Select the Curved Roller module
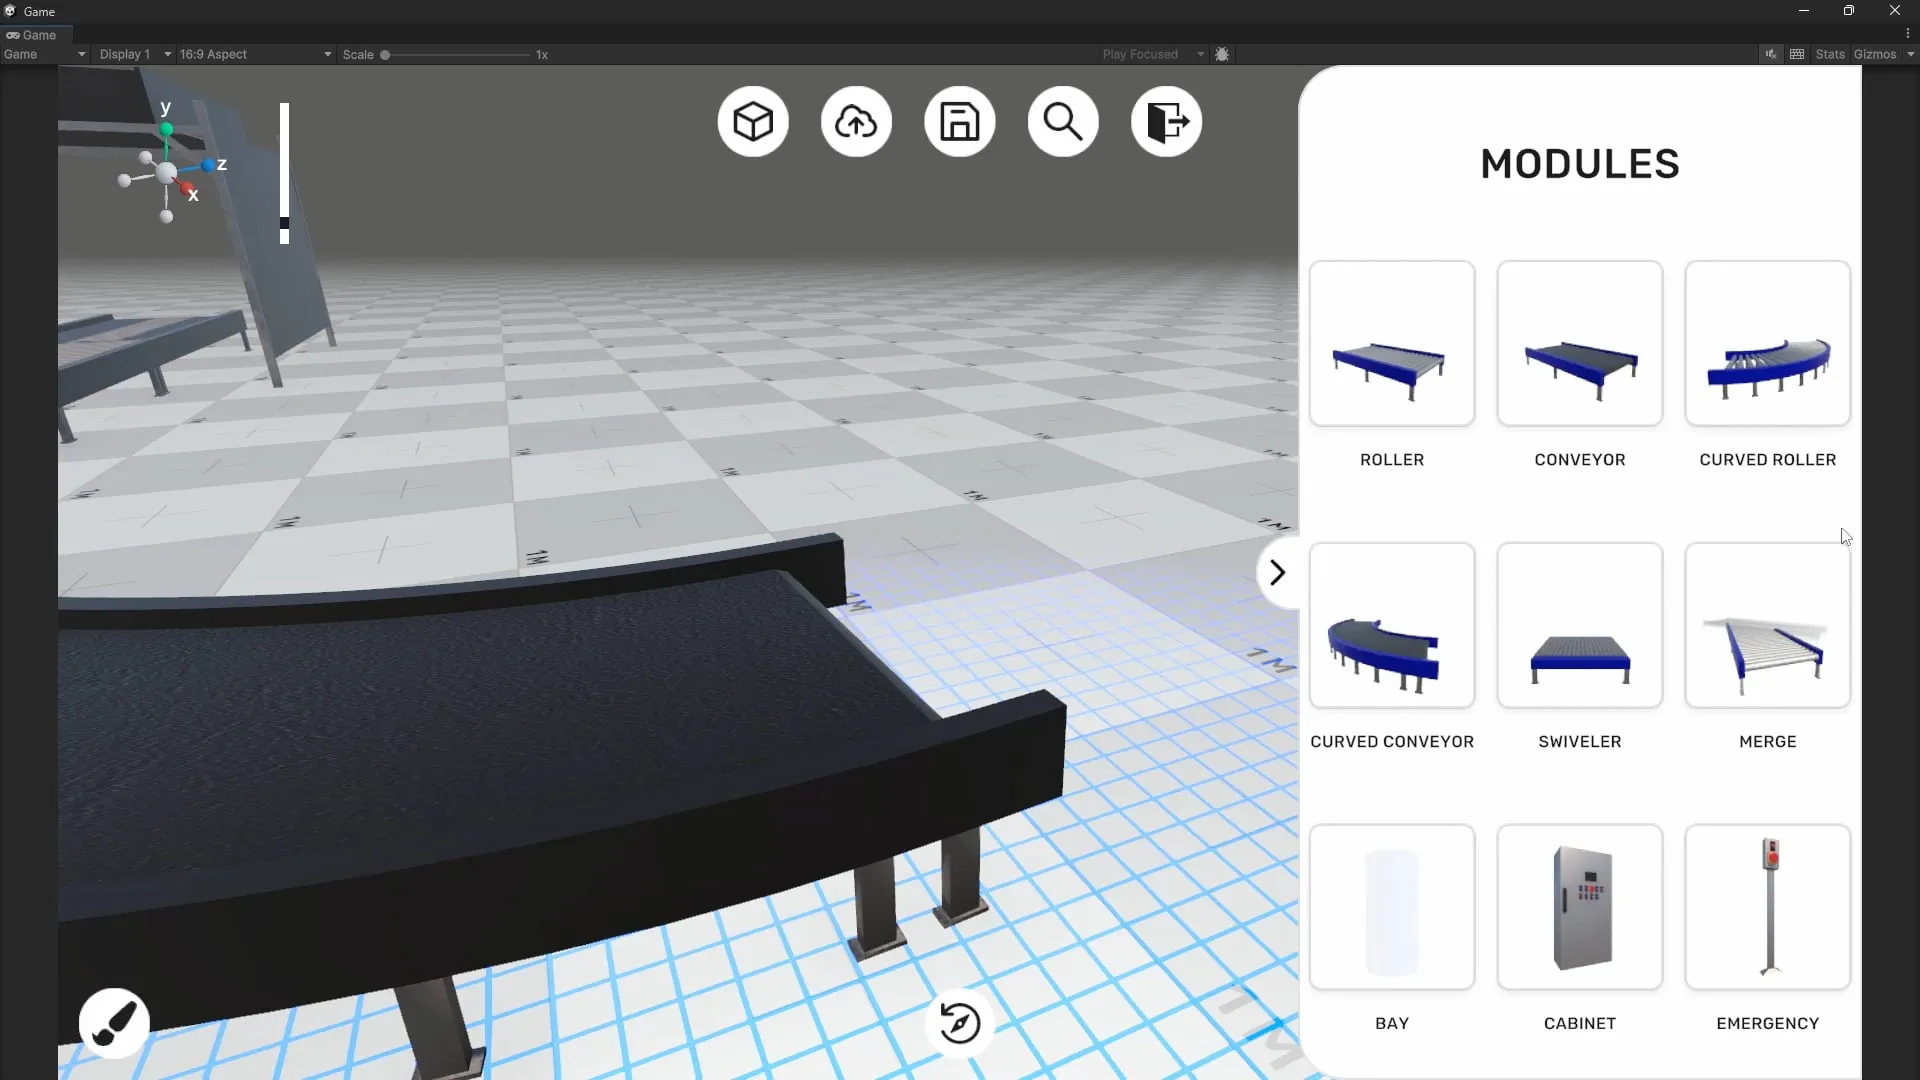Image resolution: width=1920 pixels, height=1080 pixels. (1767, 344)
